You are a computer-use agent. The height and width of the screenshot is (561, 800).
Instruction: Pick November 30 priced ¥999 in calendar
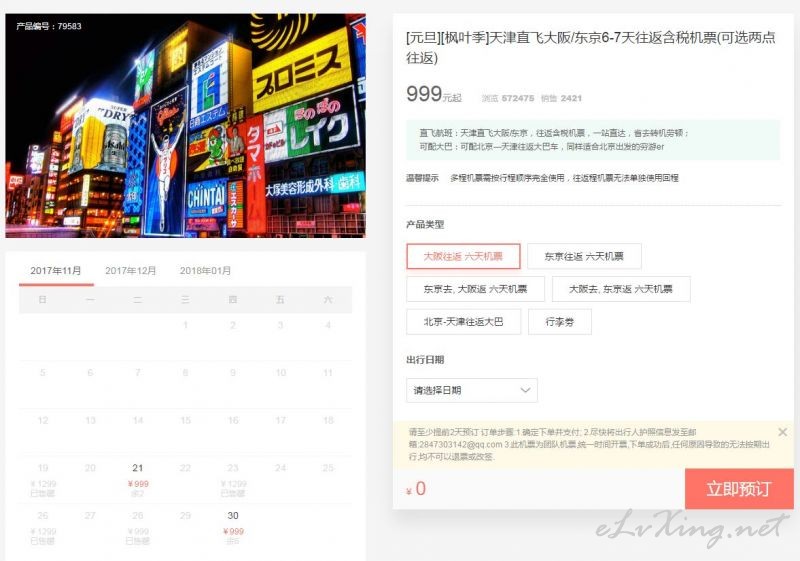tap(233, 527)
